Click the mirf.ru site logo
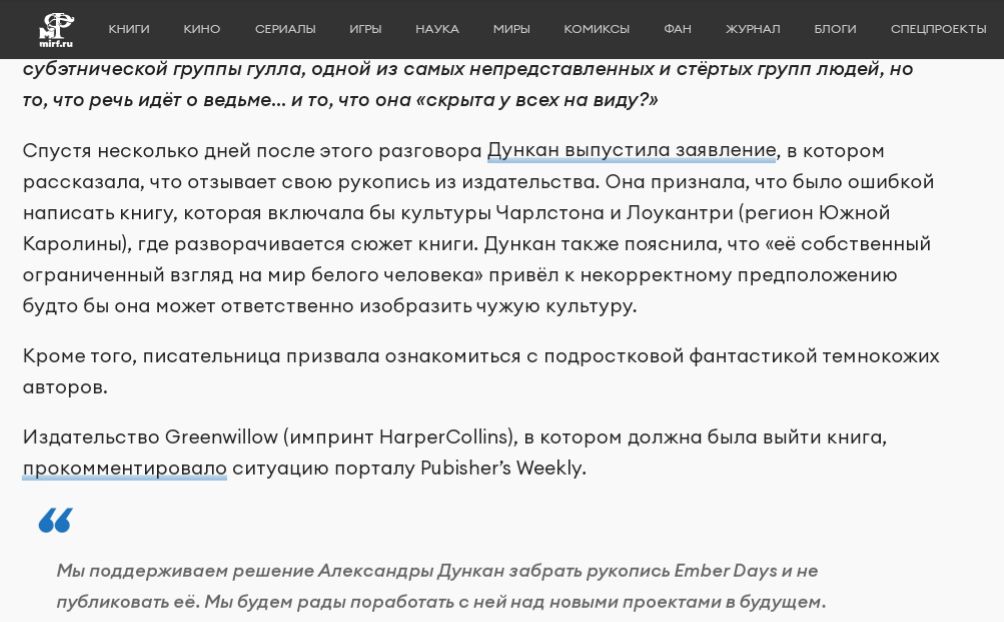The image size is (1004, 622). click(56, 29)
